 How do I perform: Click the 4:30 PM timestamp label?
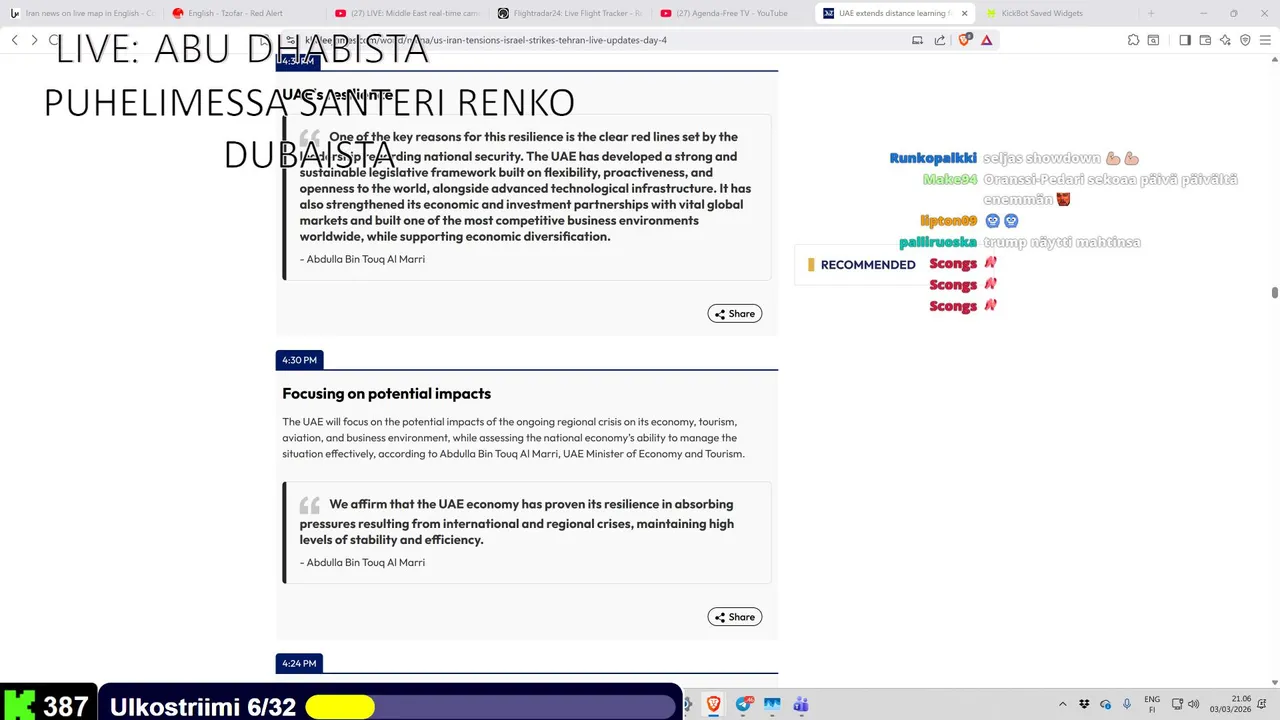tap(299, 360)
